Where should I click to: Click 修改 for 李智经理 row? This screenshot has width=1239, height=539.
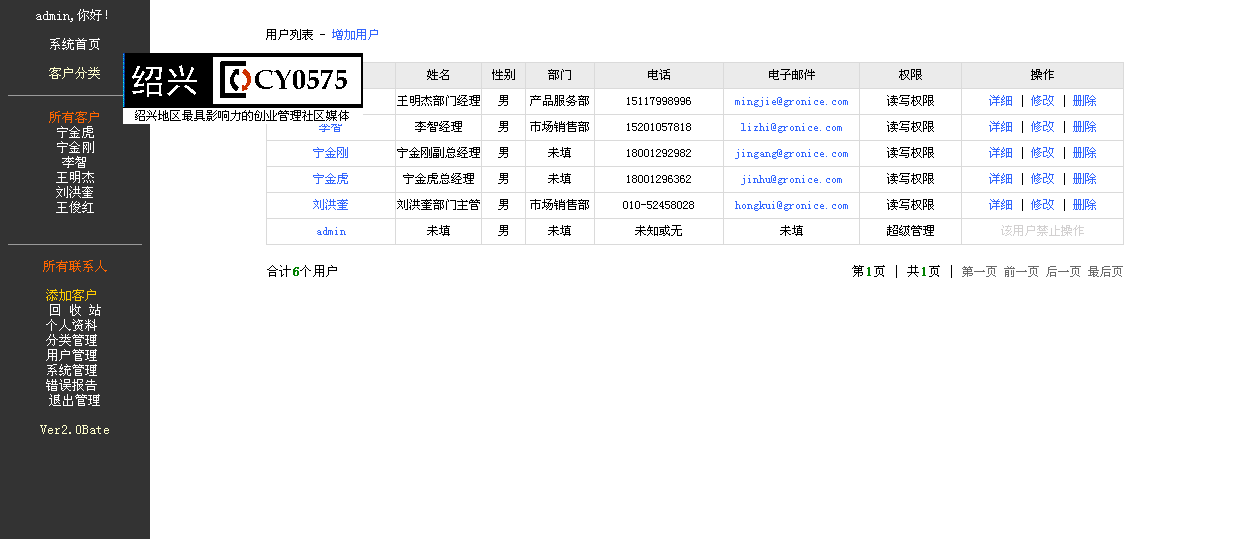[1043, 127]
